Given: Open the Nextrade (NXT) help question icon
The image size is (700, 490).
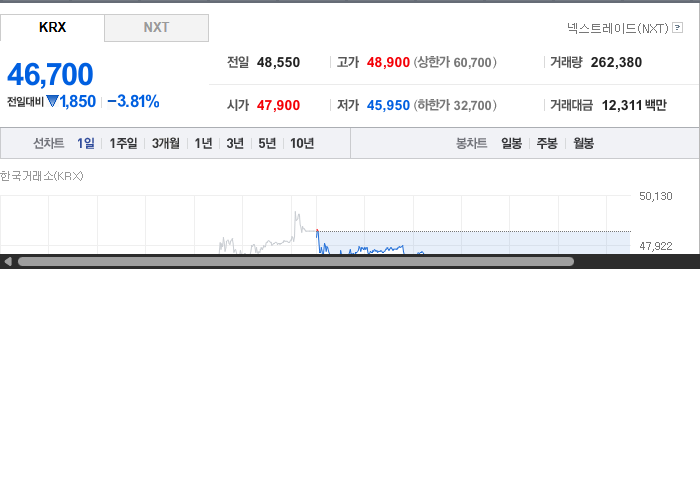Looking at the screenshot, I should (677, 28).
